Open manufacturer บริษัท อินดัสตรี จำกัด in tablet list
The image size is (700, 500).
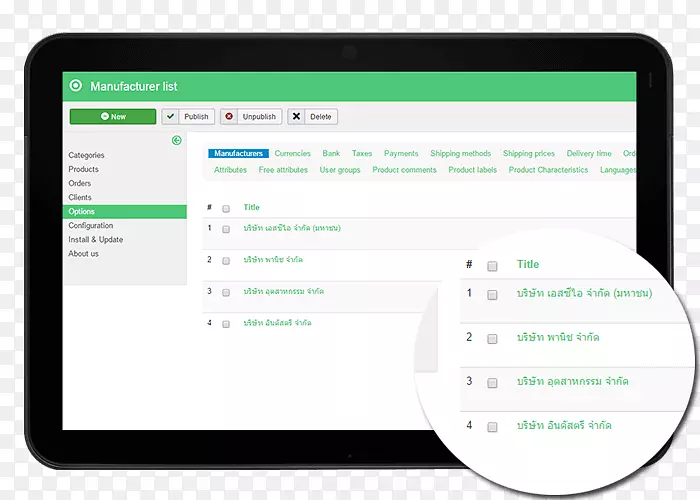pos(277,323)
